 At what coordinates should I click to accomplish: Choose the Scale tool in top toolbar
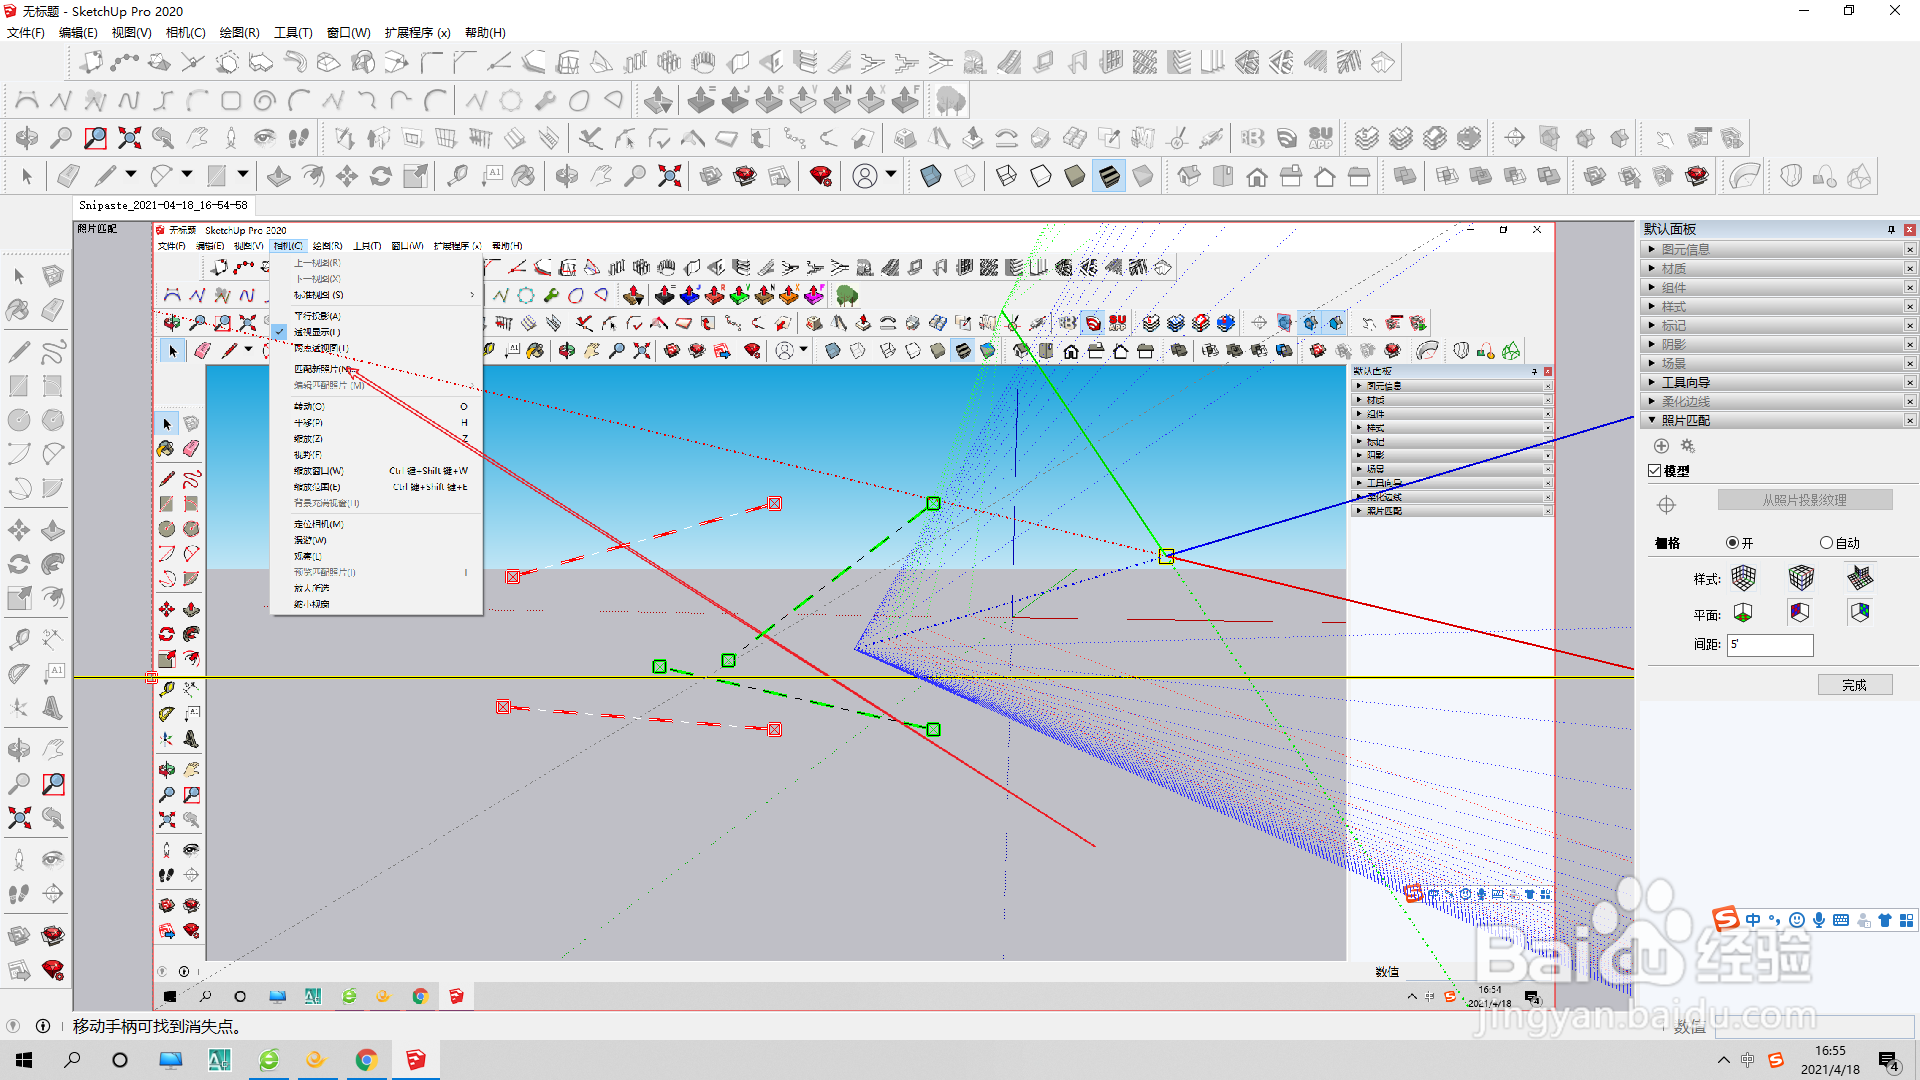click(x=415, y=177)
